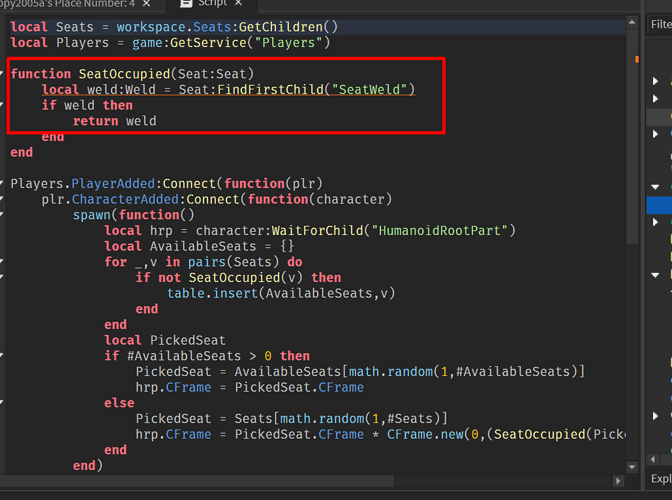672x500 pixels.
Task: Expand the bottom-most collapsed arrow in Explorer tree
Action: point(655,416)
